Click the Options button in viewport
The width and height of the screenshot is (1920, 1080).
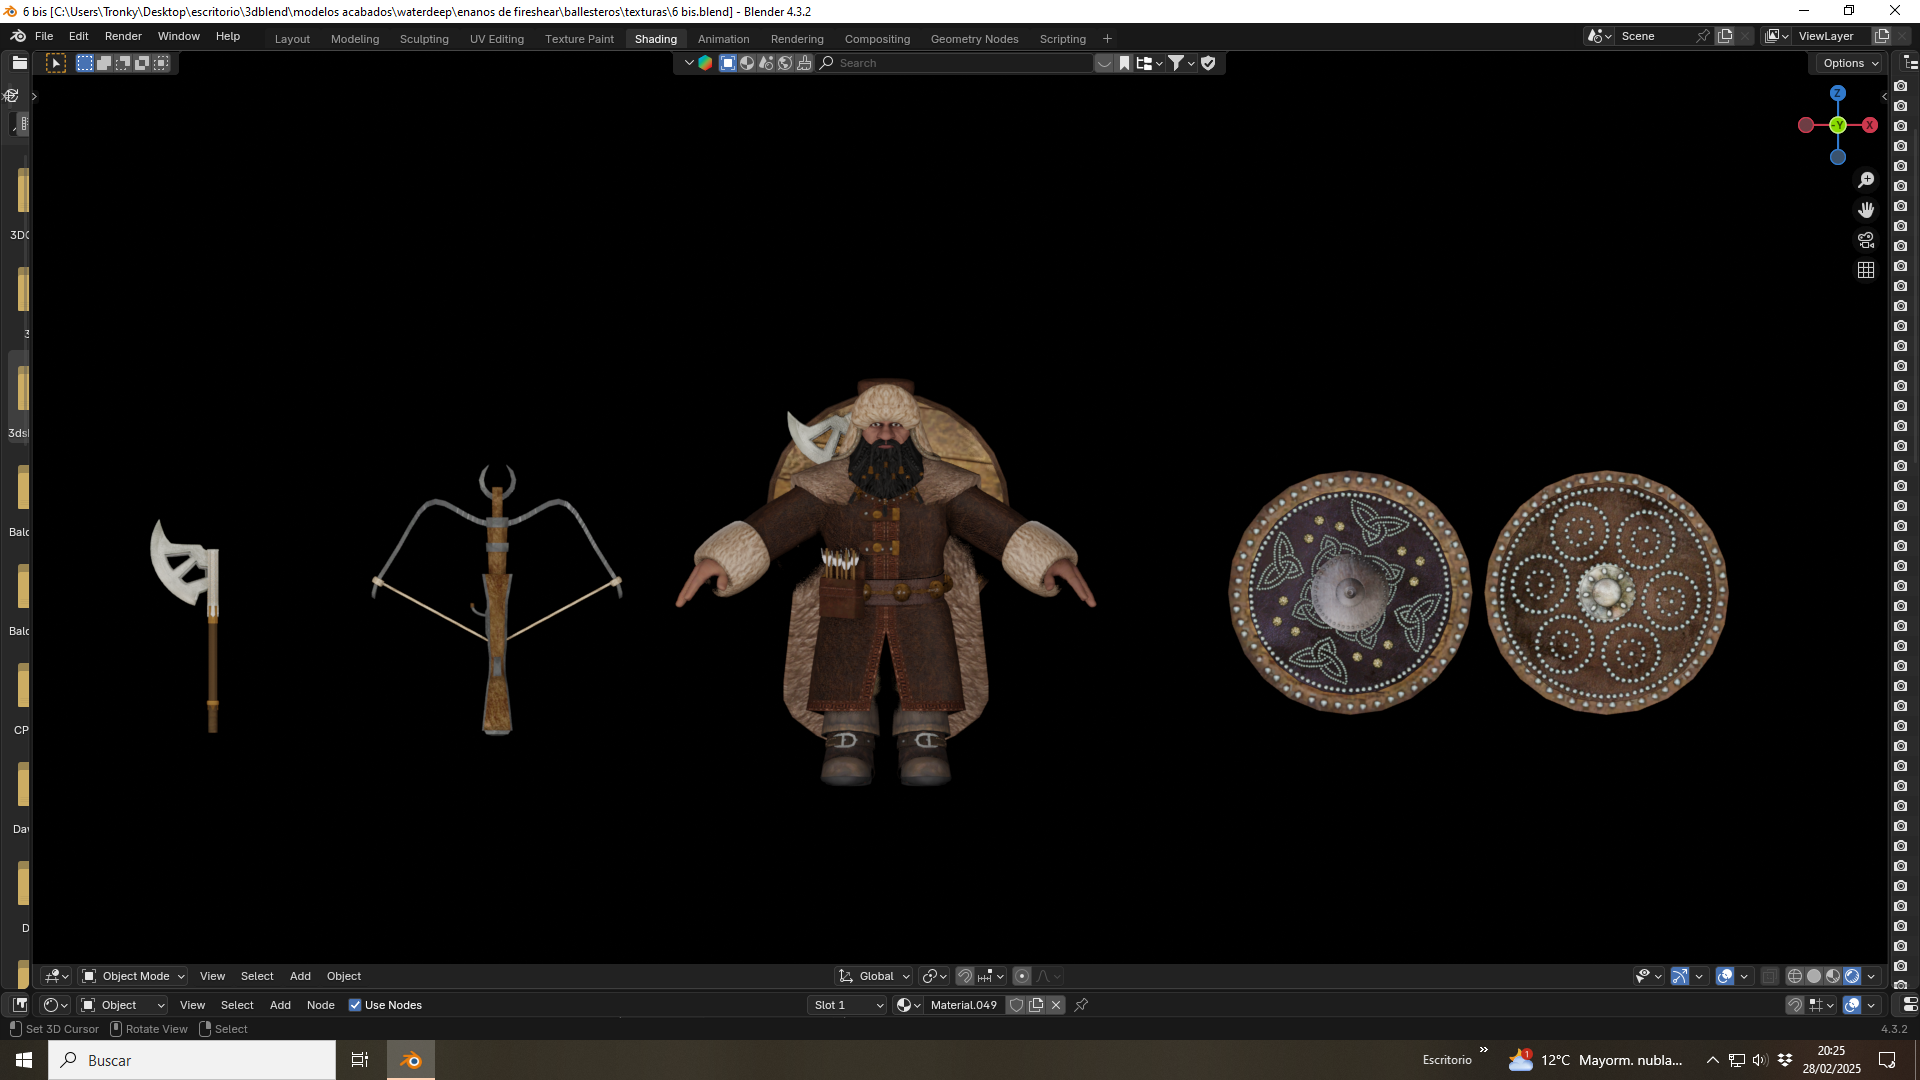tap(1849, 63)
